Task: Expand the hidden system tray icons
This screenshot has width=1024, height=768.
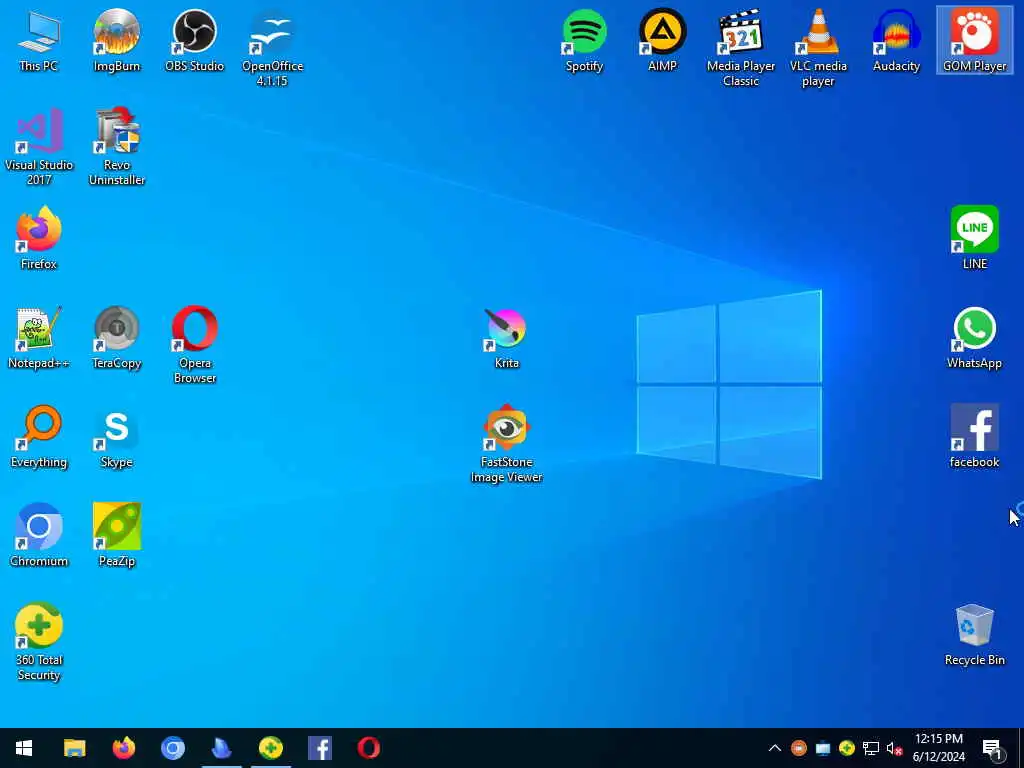Action: (775, 748)
